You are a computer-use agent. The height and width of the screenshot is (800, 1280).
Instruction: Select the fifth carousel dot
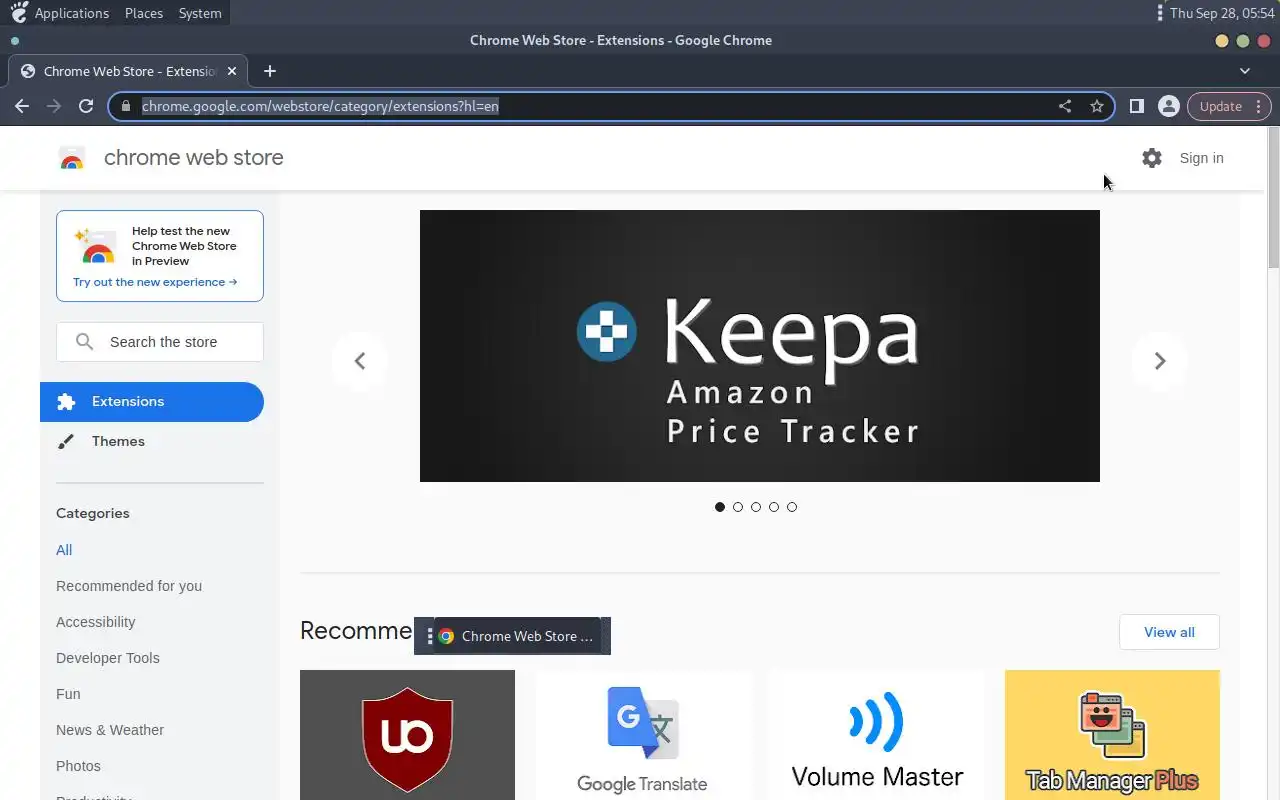coord(792,507)
